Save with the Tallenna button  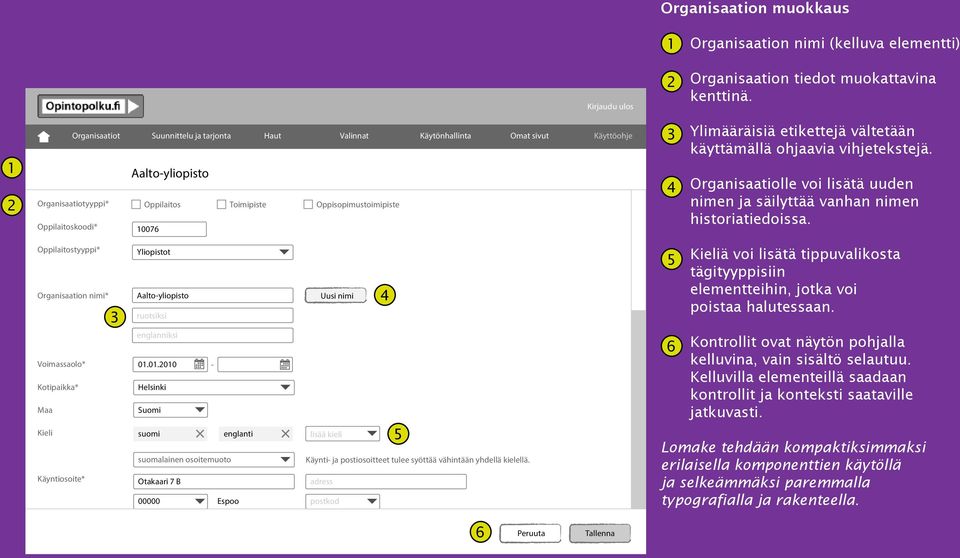pyautogui.click(x=599, y=533)
